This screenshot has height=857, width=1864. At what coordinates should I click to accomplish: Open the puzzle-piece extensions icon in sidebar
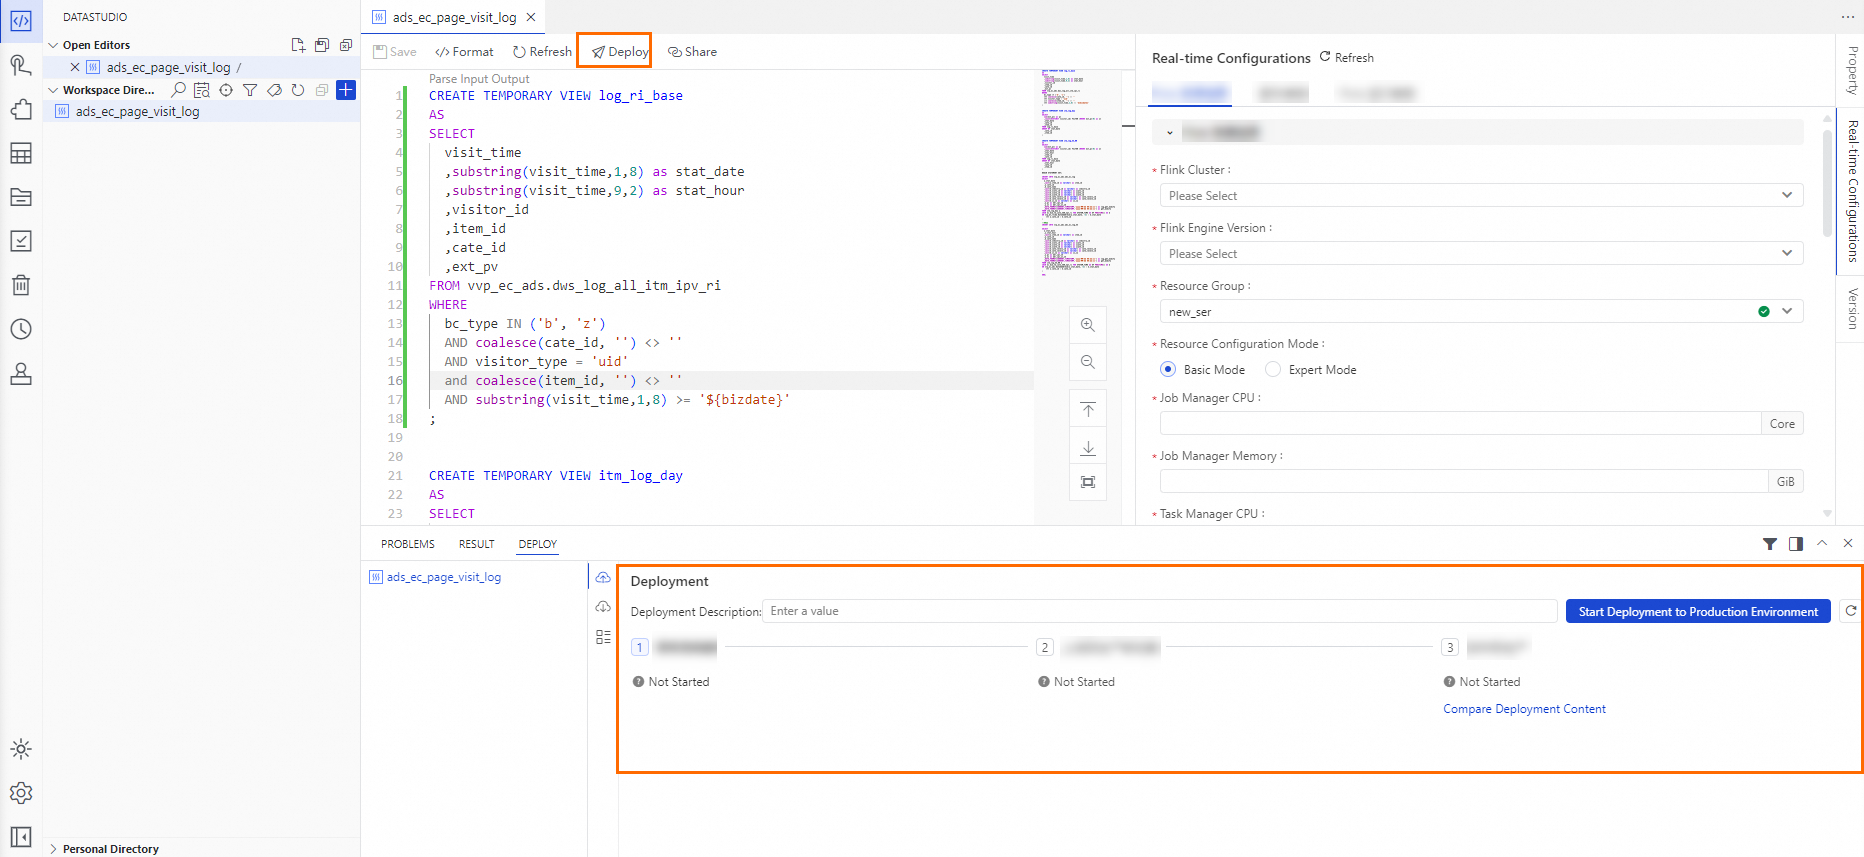pyautogui.click(x=21, y=109)
